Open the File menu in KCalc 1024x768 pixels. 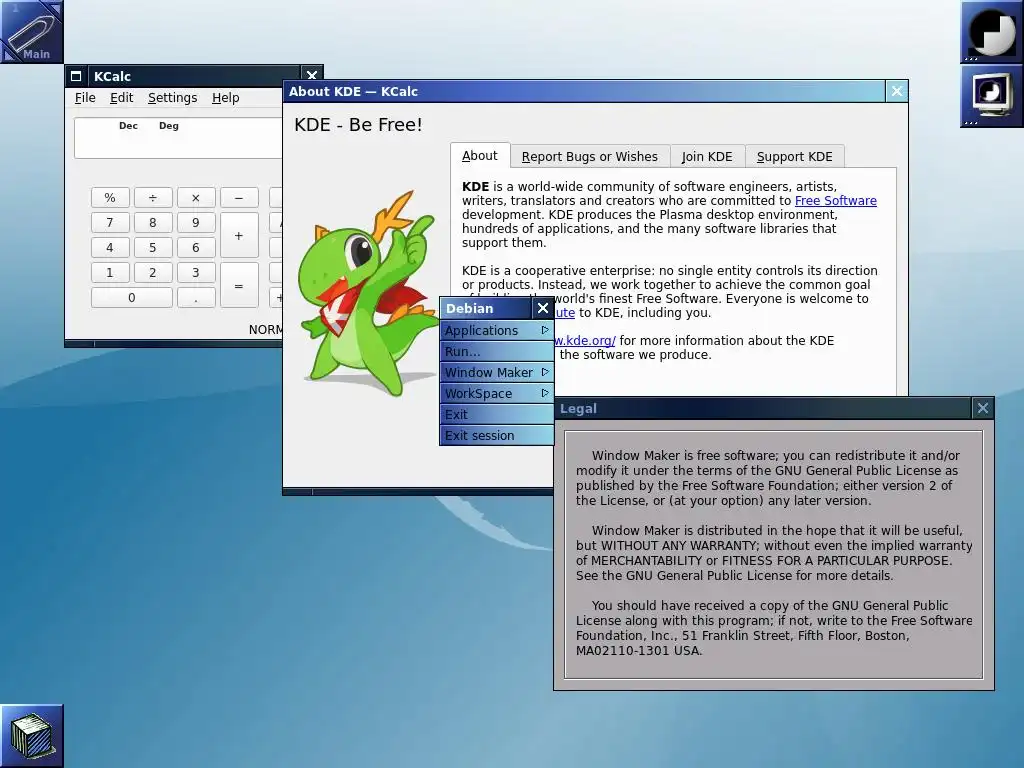[85, 98]
